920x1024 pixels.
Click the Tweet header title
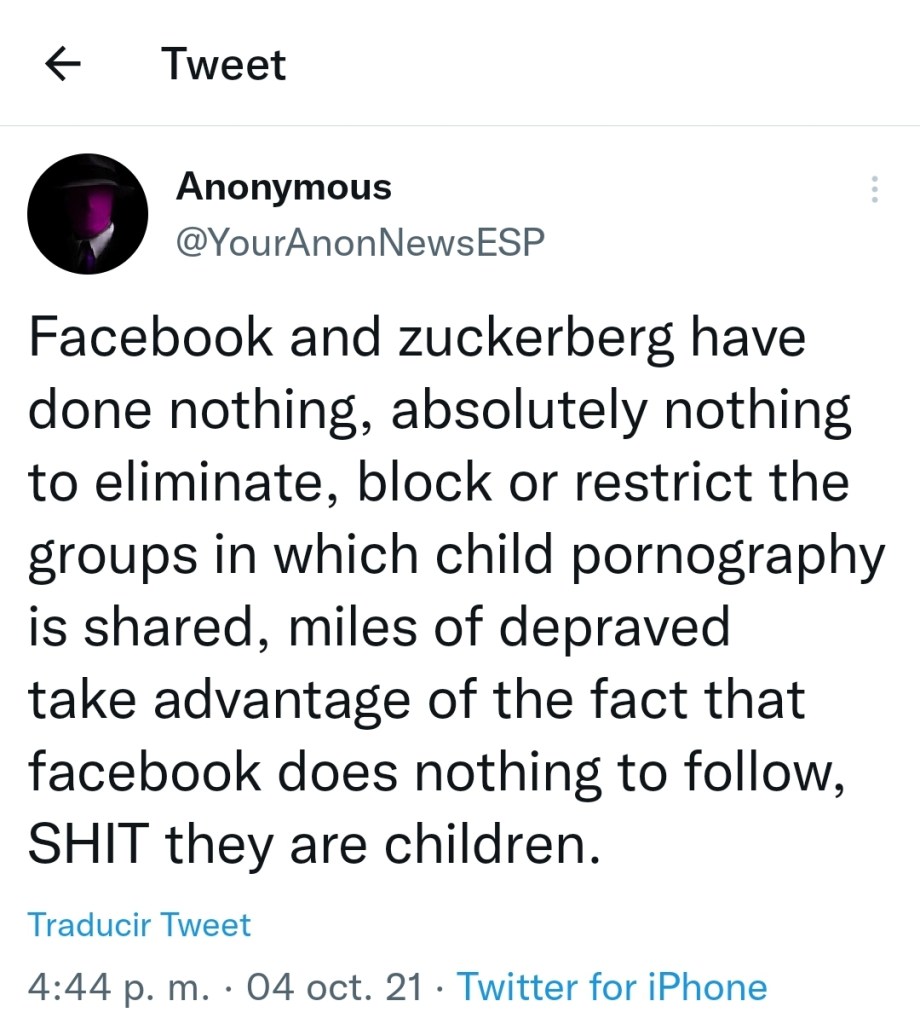click(224, 65)
